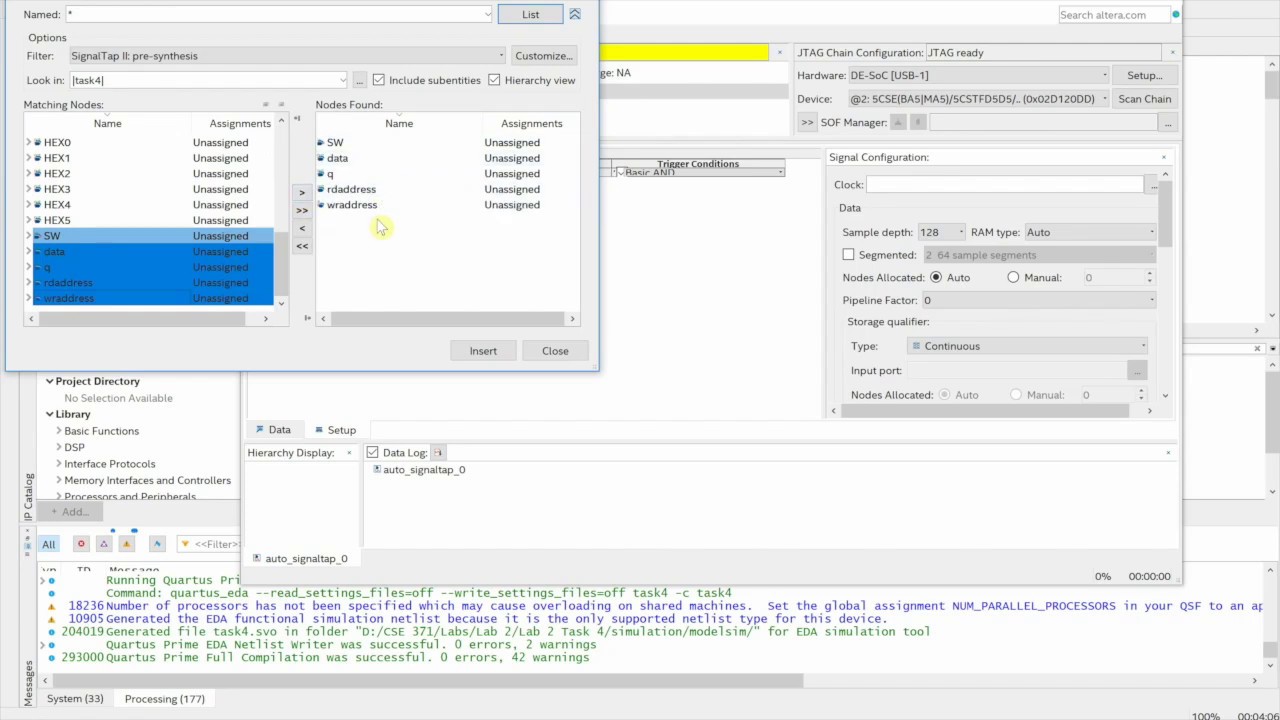Open the Hardware dropdown DE-SoC USB-1
Viewport: 1280px width, 720px height.
click(978, 75)
